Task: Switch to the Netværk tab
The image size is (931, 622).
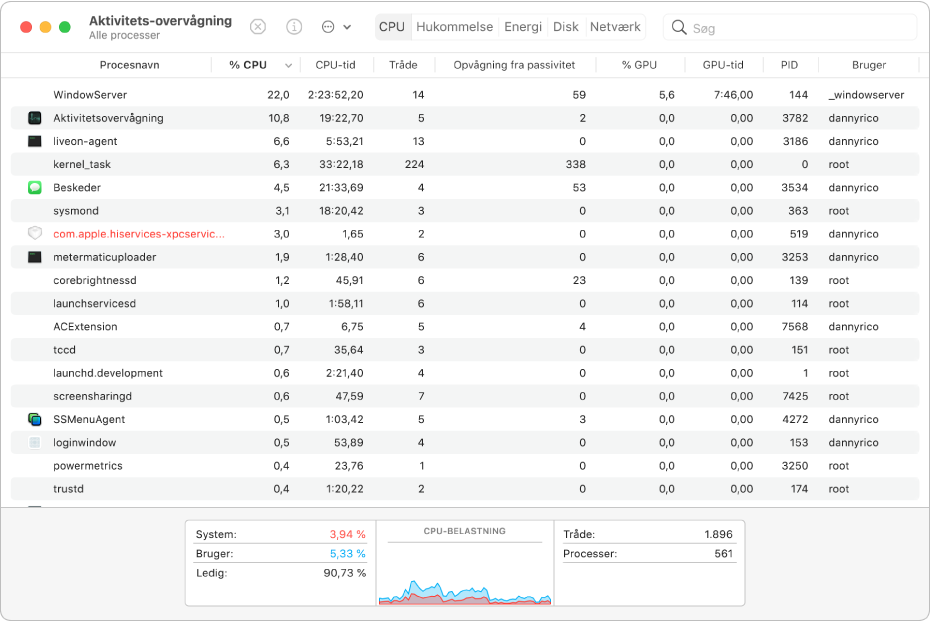Action: click(x=615, y=27)
